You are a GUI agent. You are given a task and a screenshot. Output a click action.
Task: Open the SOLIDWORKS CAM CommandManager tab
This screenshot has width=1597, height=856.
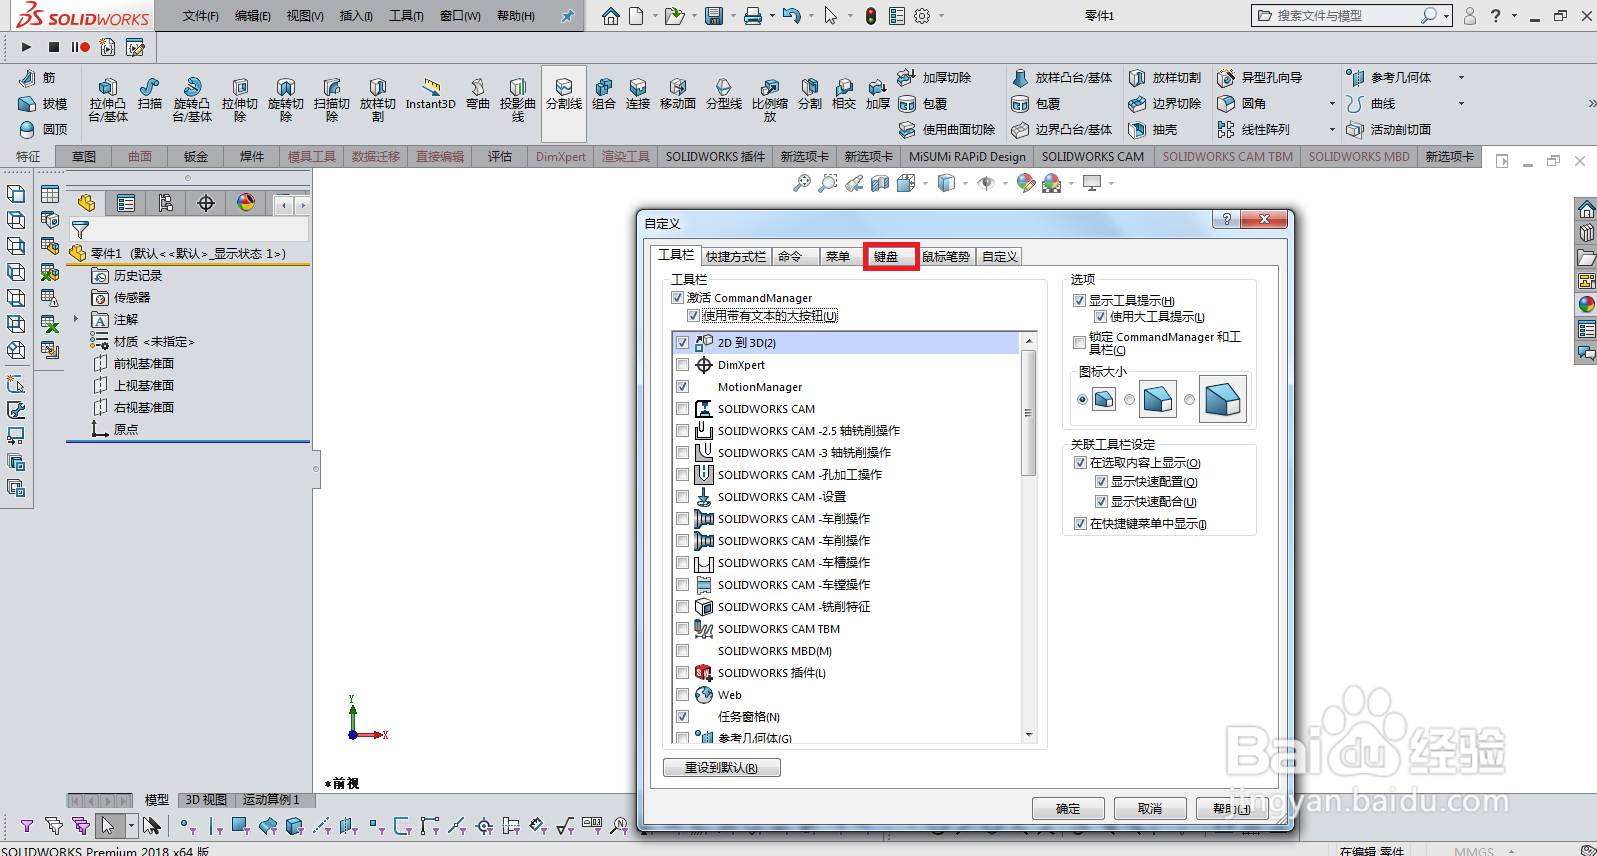pos(1093,157)
